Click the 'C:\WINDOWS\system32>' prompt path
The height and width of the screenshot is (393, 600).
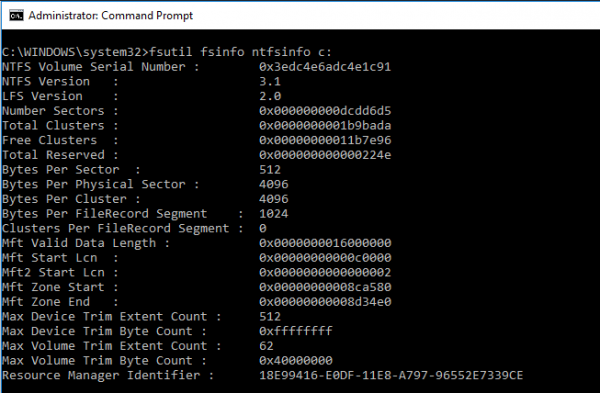(x=75, y=52)
